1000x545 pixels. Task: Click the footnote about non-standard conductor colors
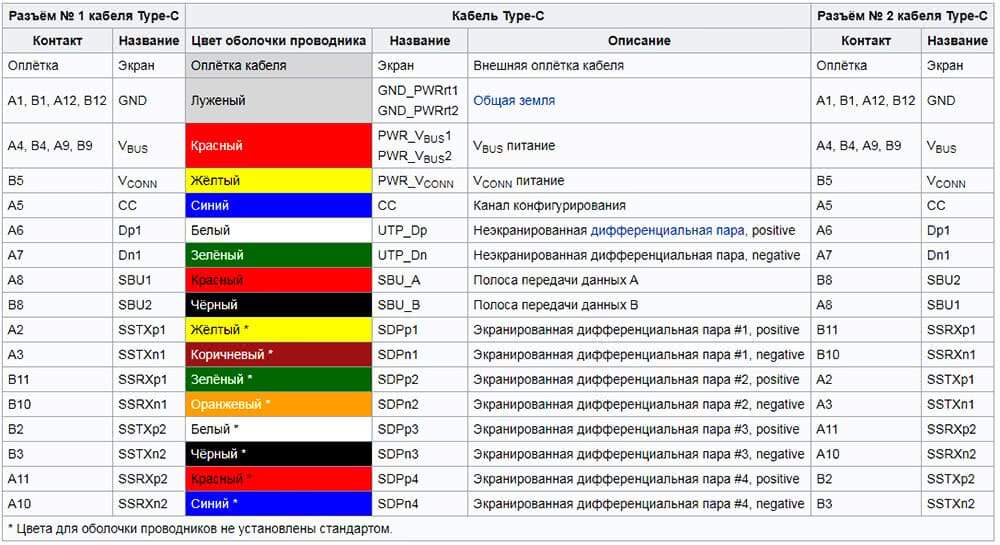tap(200, 528)
